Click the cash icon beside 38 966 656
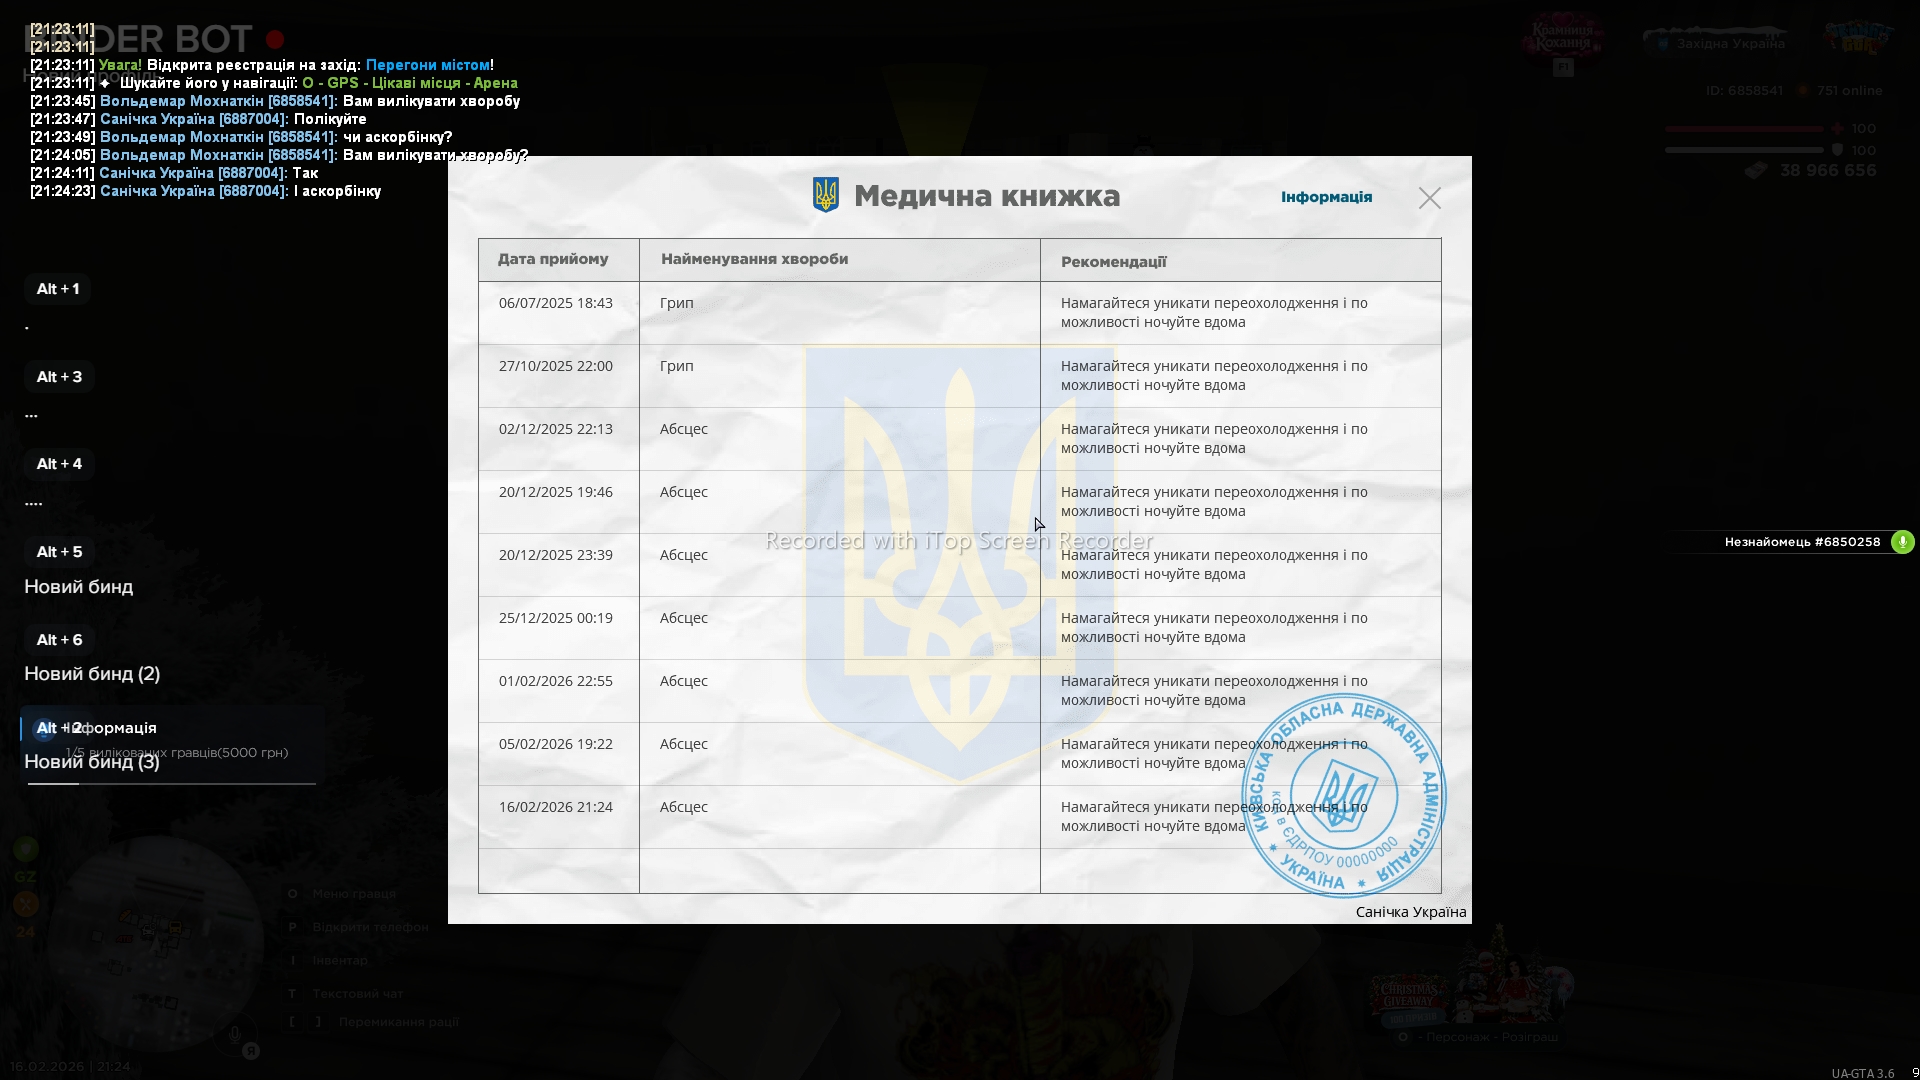This screenshot has width=1920, height=1080. pos(1756,171)
